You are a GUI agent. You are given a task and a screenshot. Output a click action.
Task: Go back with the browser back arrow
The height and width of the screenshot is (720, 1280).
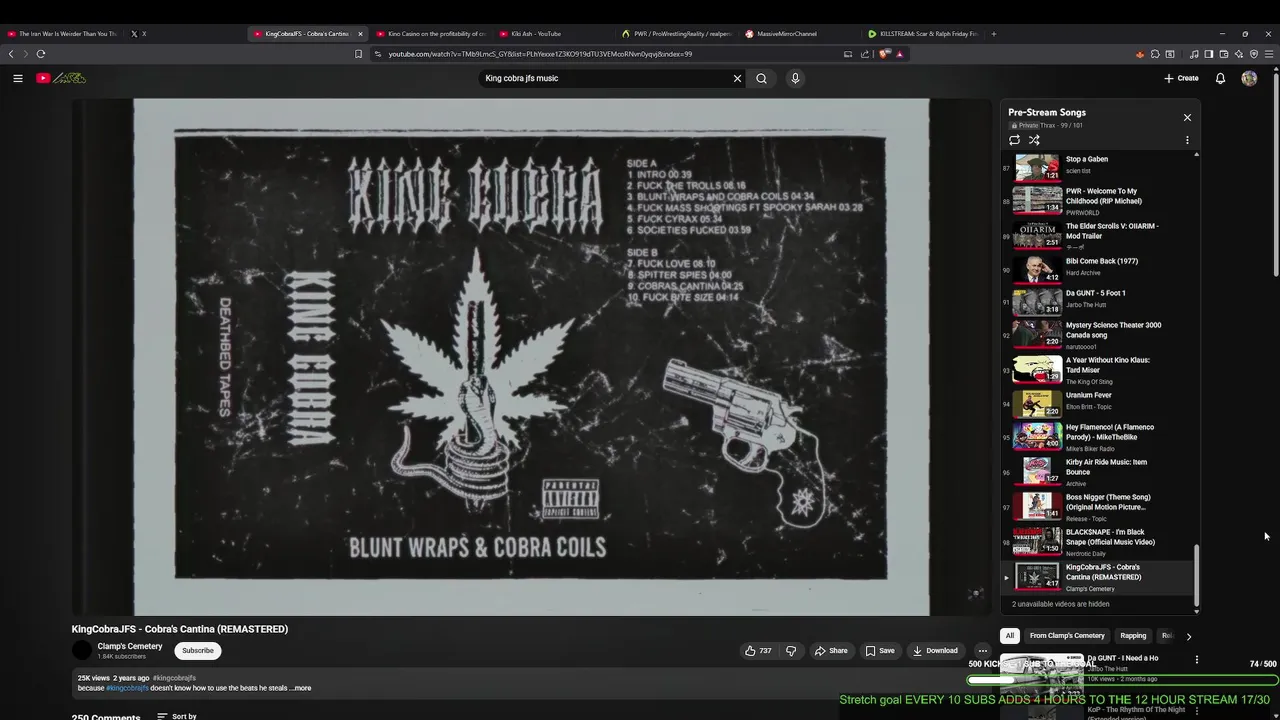(x=11, y=54)
